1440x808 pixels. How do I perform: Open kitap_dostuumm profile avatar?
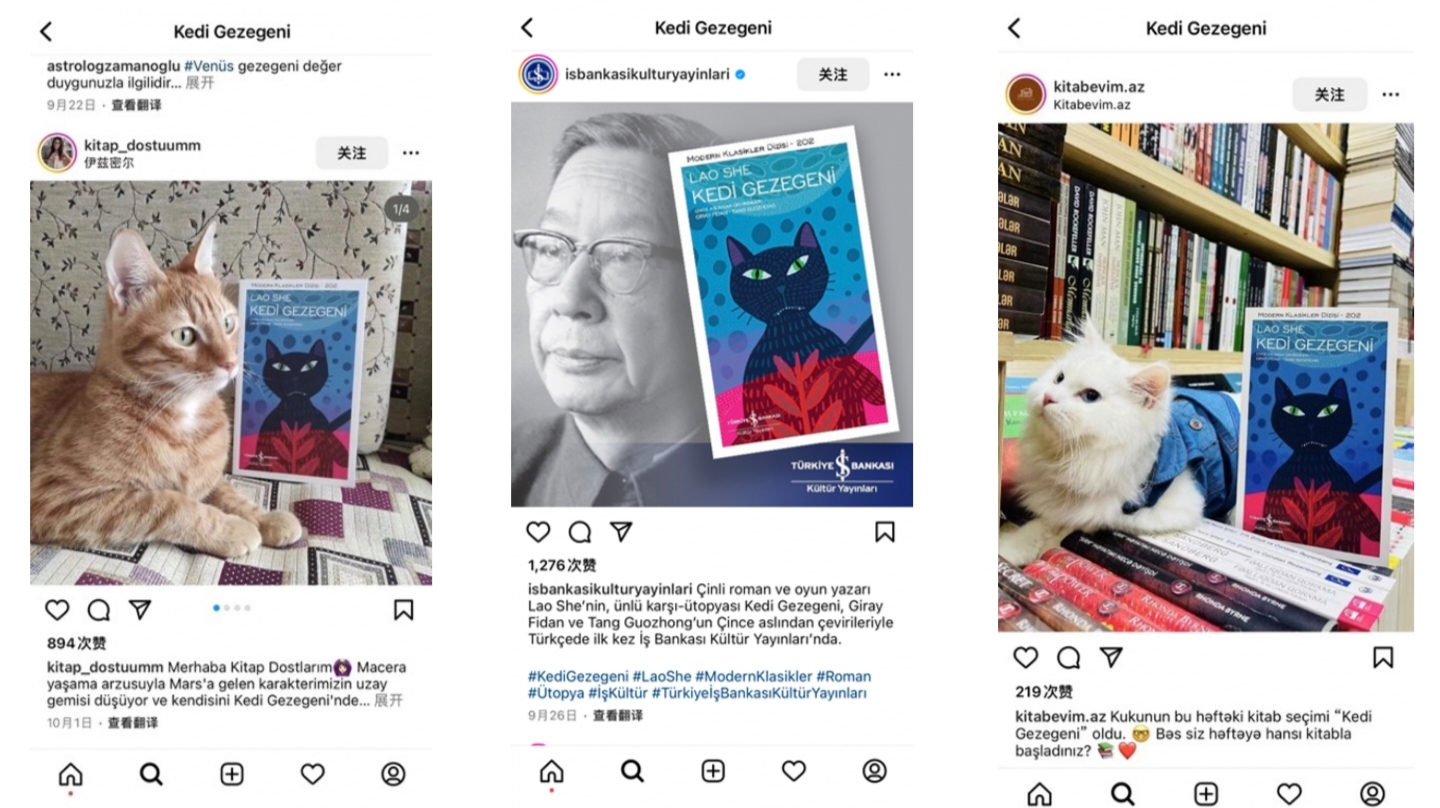58,153
